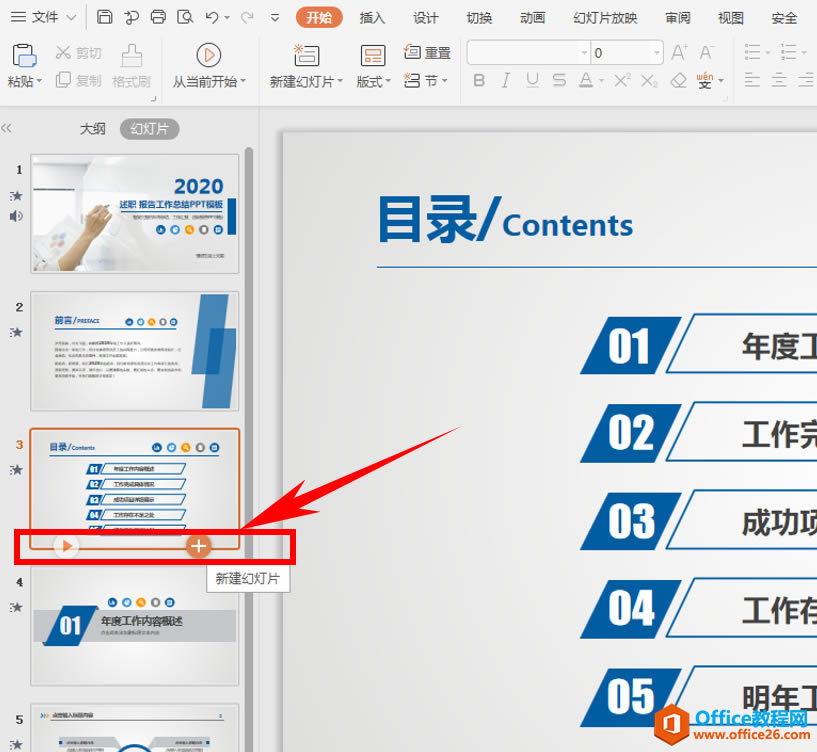Collapse the slide panel with « icon
The image size is (817, 752).
tap(6, 128)
